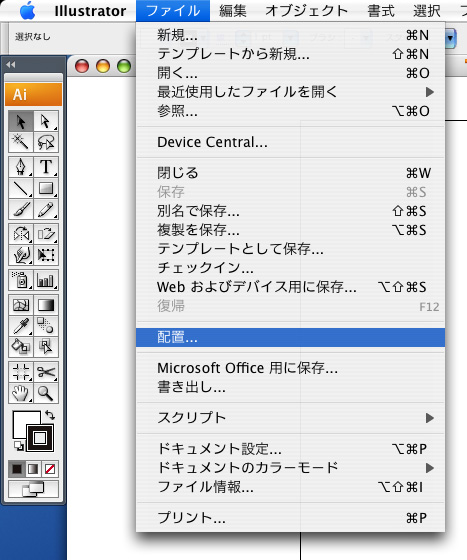Image resolution: width=467 pixels, height=560 pixels.
Task: Select the Paintbrush tool
Action: [21, 209]
